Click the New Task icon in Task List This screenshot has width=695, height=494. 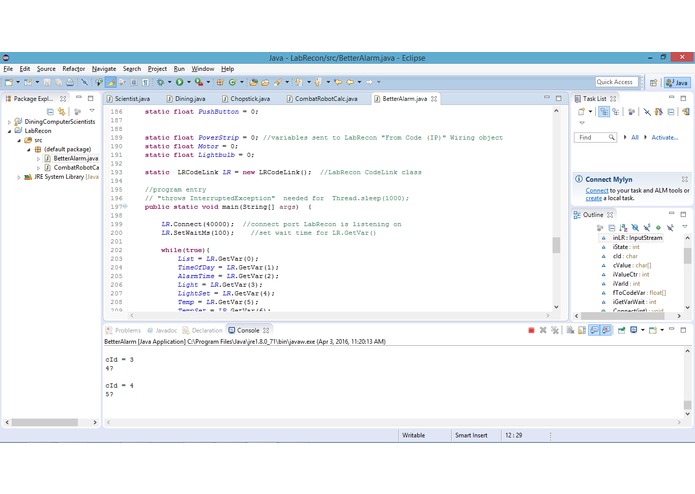(582, 112)
